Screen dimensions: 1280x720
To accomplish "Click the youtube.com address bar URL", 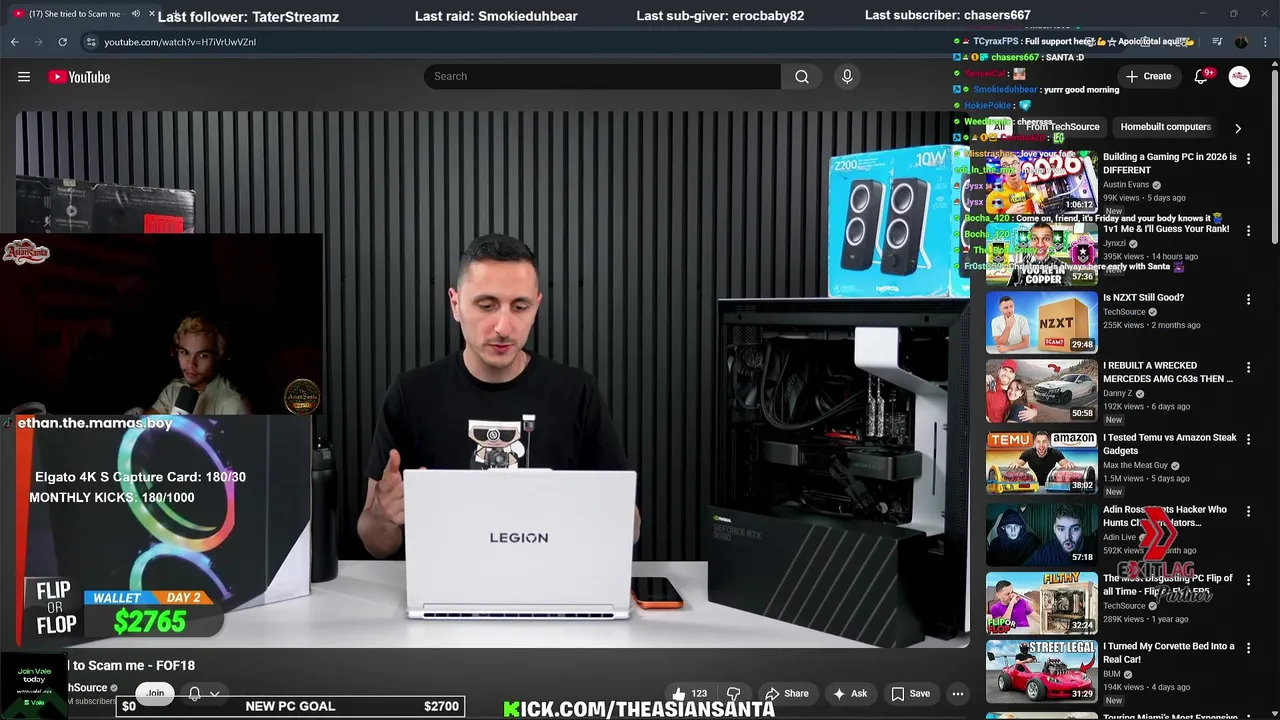I will tap(180, 42).
